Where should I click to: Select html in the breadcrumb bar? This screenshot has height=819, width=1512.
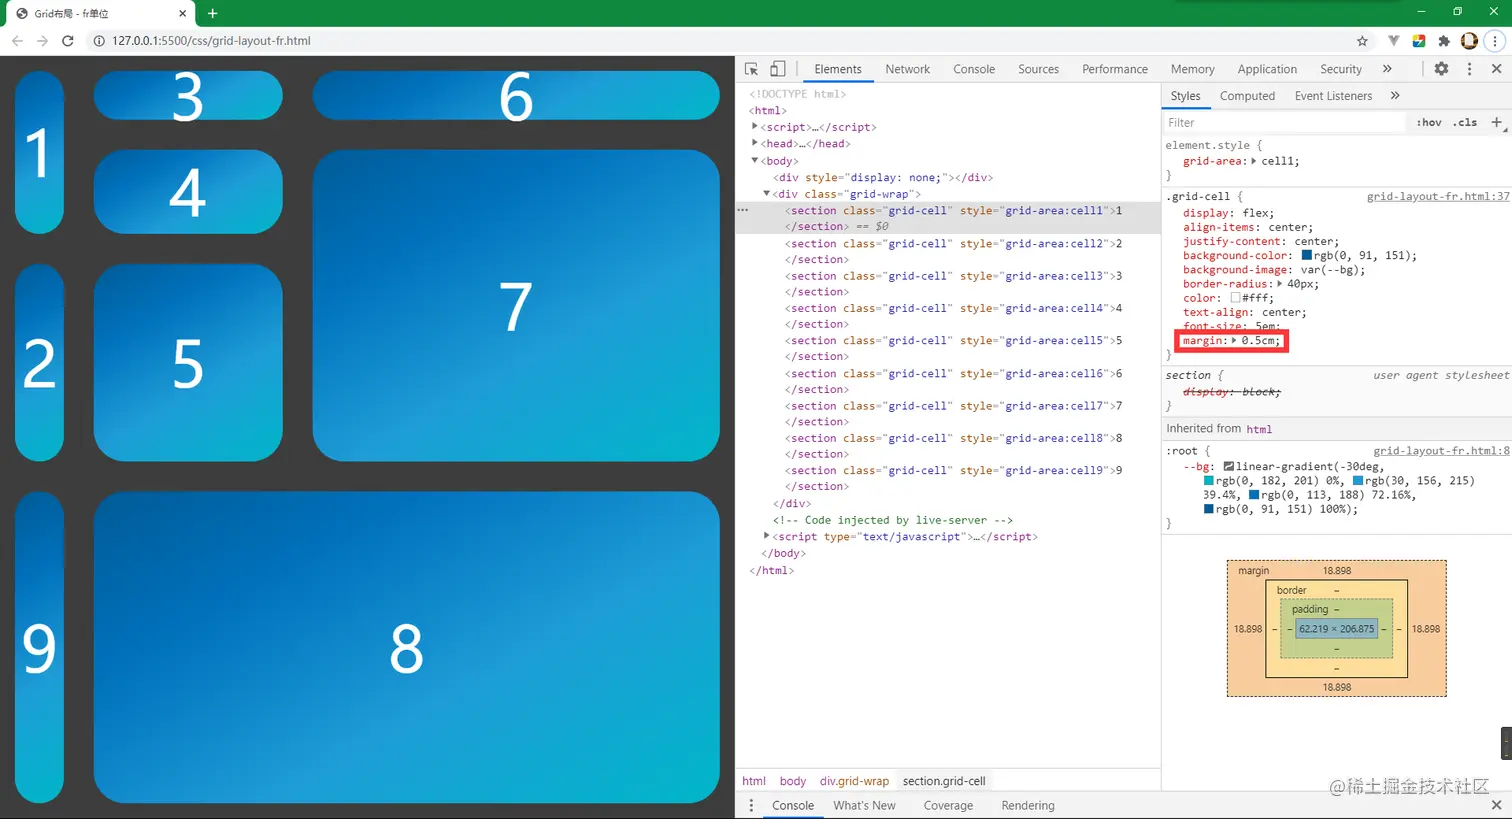(x=754, y=781)
